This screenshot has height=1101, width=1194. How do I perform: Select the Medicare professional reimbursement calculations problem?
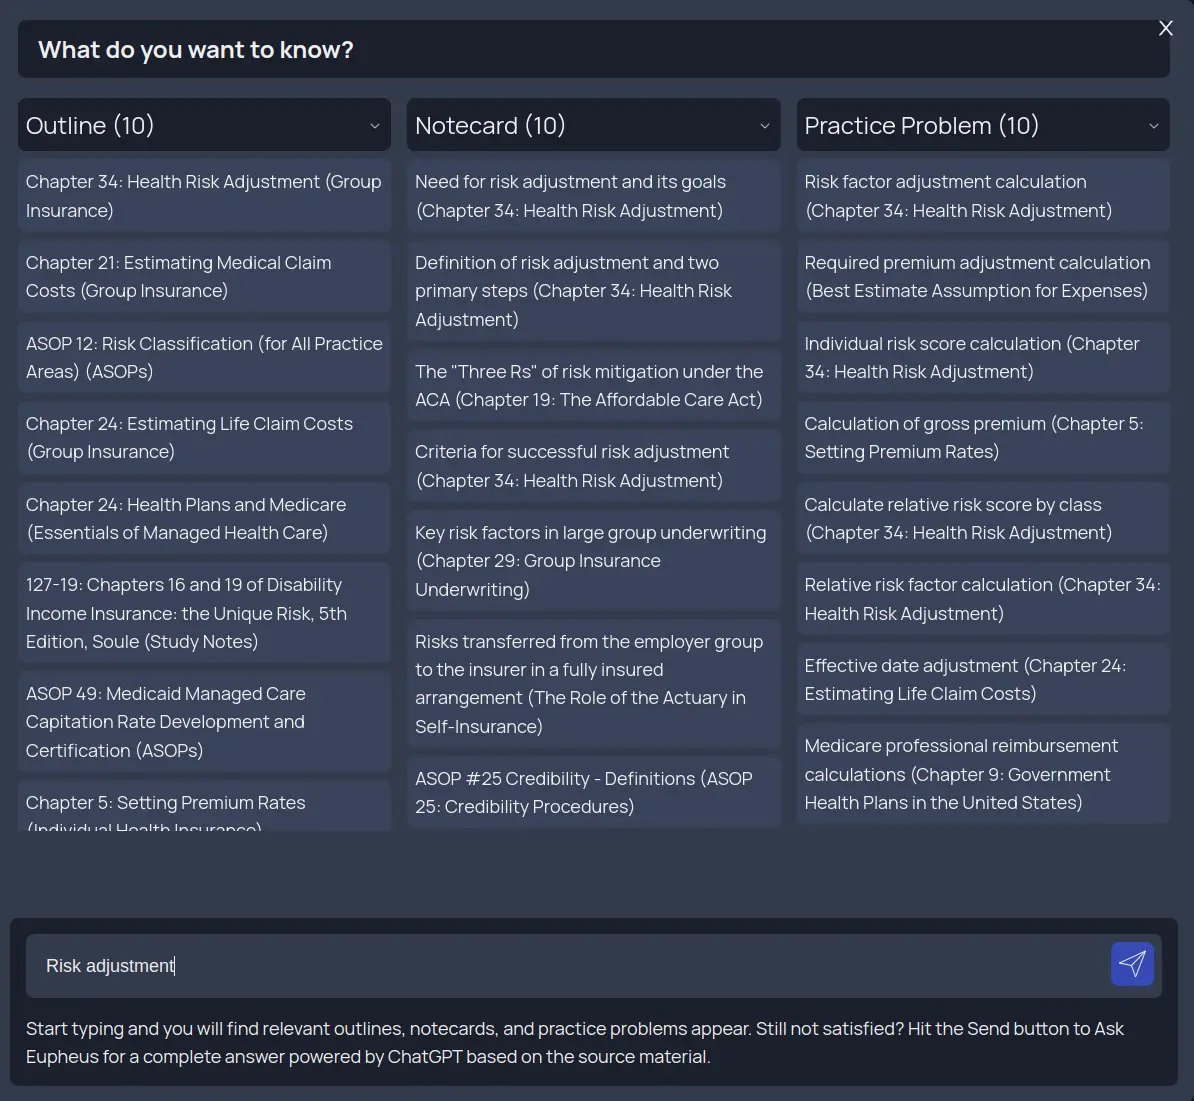click(982, 773)
